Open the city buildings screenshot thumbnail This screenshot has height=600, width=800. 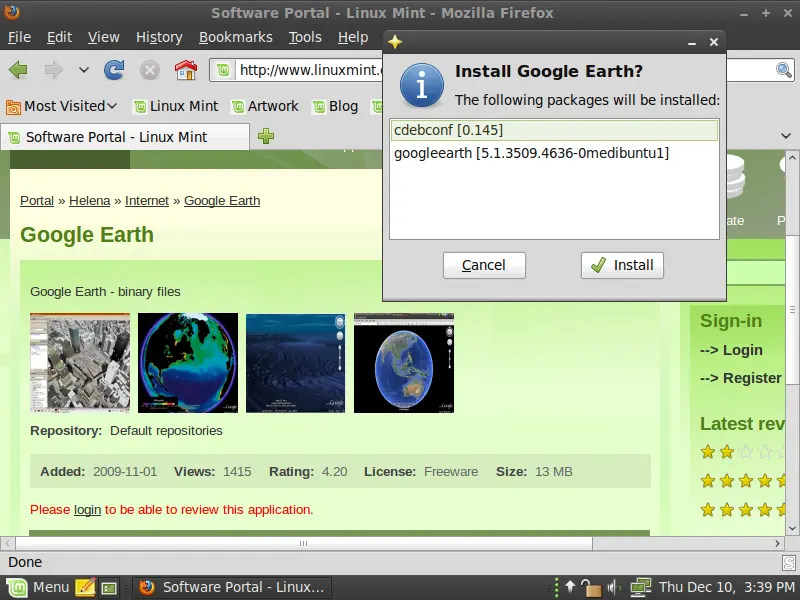tap(80, 363)
